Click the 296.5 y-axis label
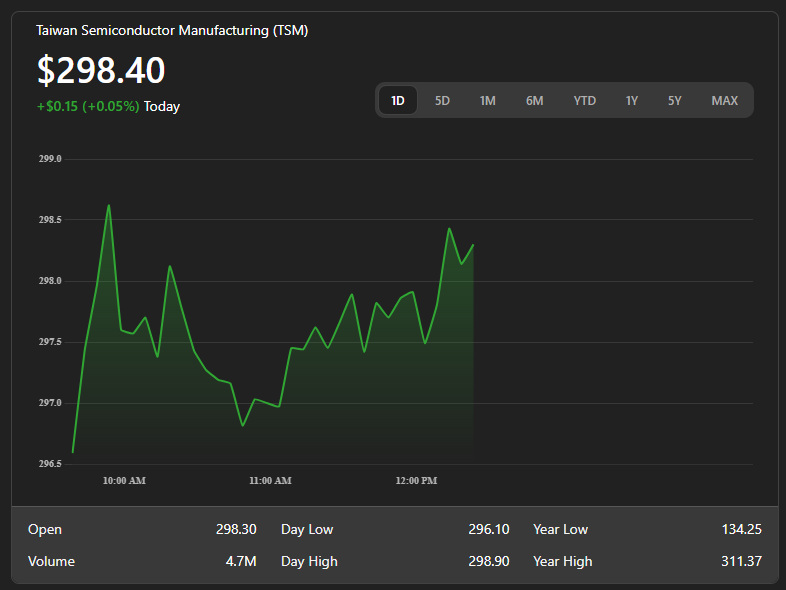786x590 pixels. coord(50,464)
